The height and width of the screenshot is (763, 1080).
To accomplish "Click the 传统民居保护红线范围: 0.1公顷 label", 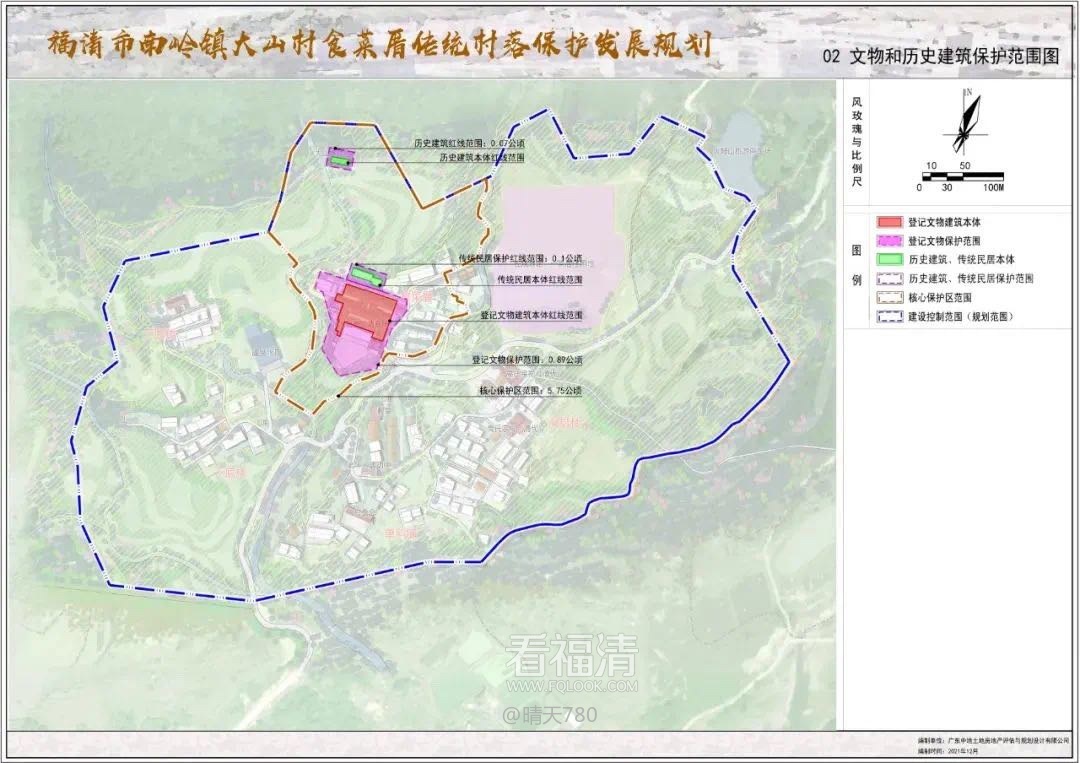I will [520, 258].
